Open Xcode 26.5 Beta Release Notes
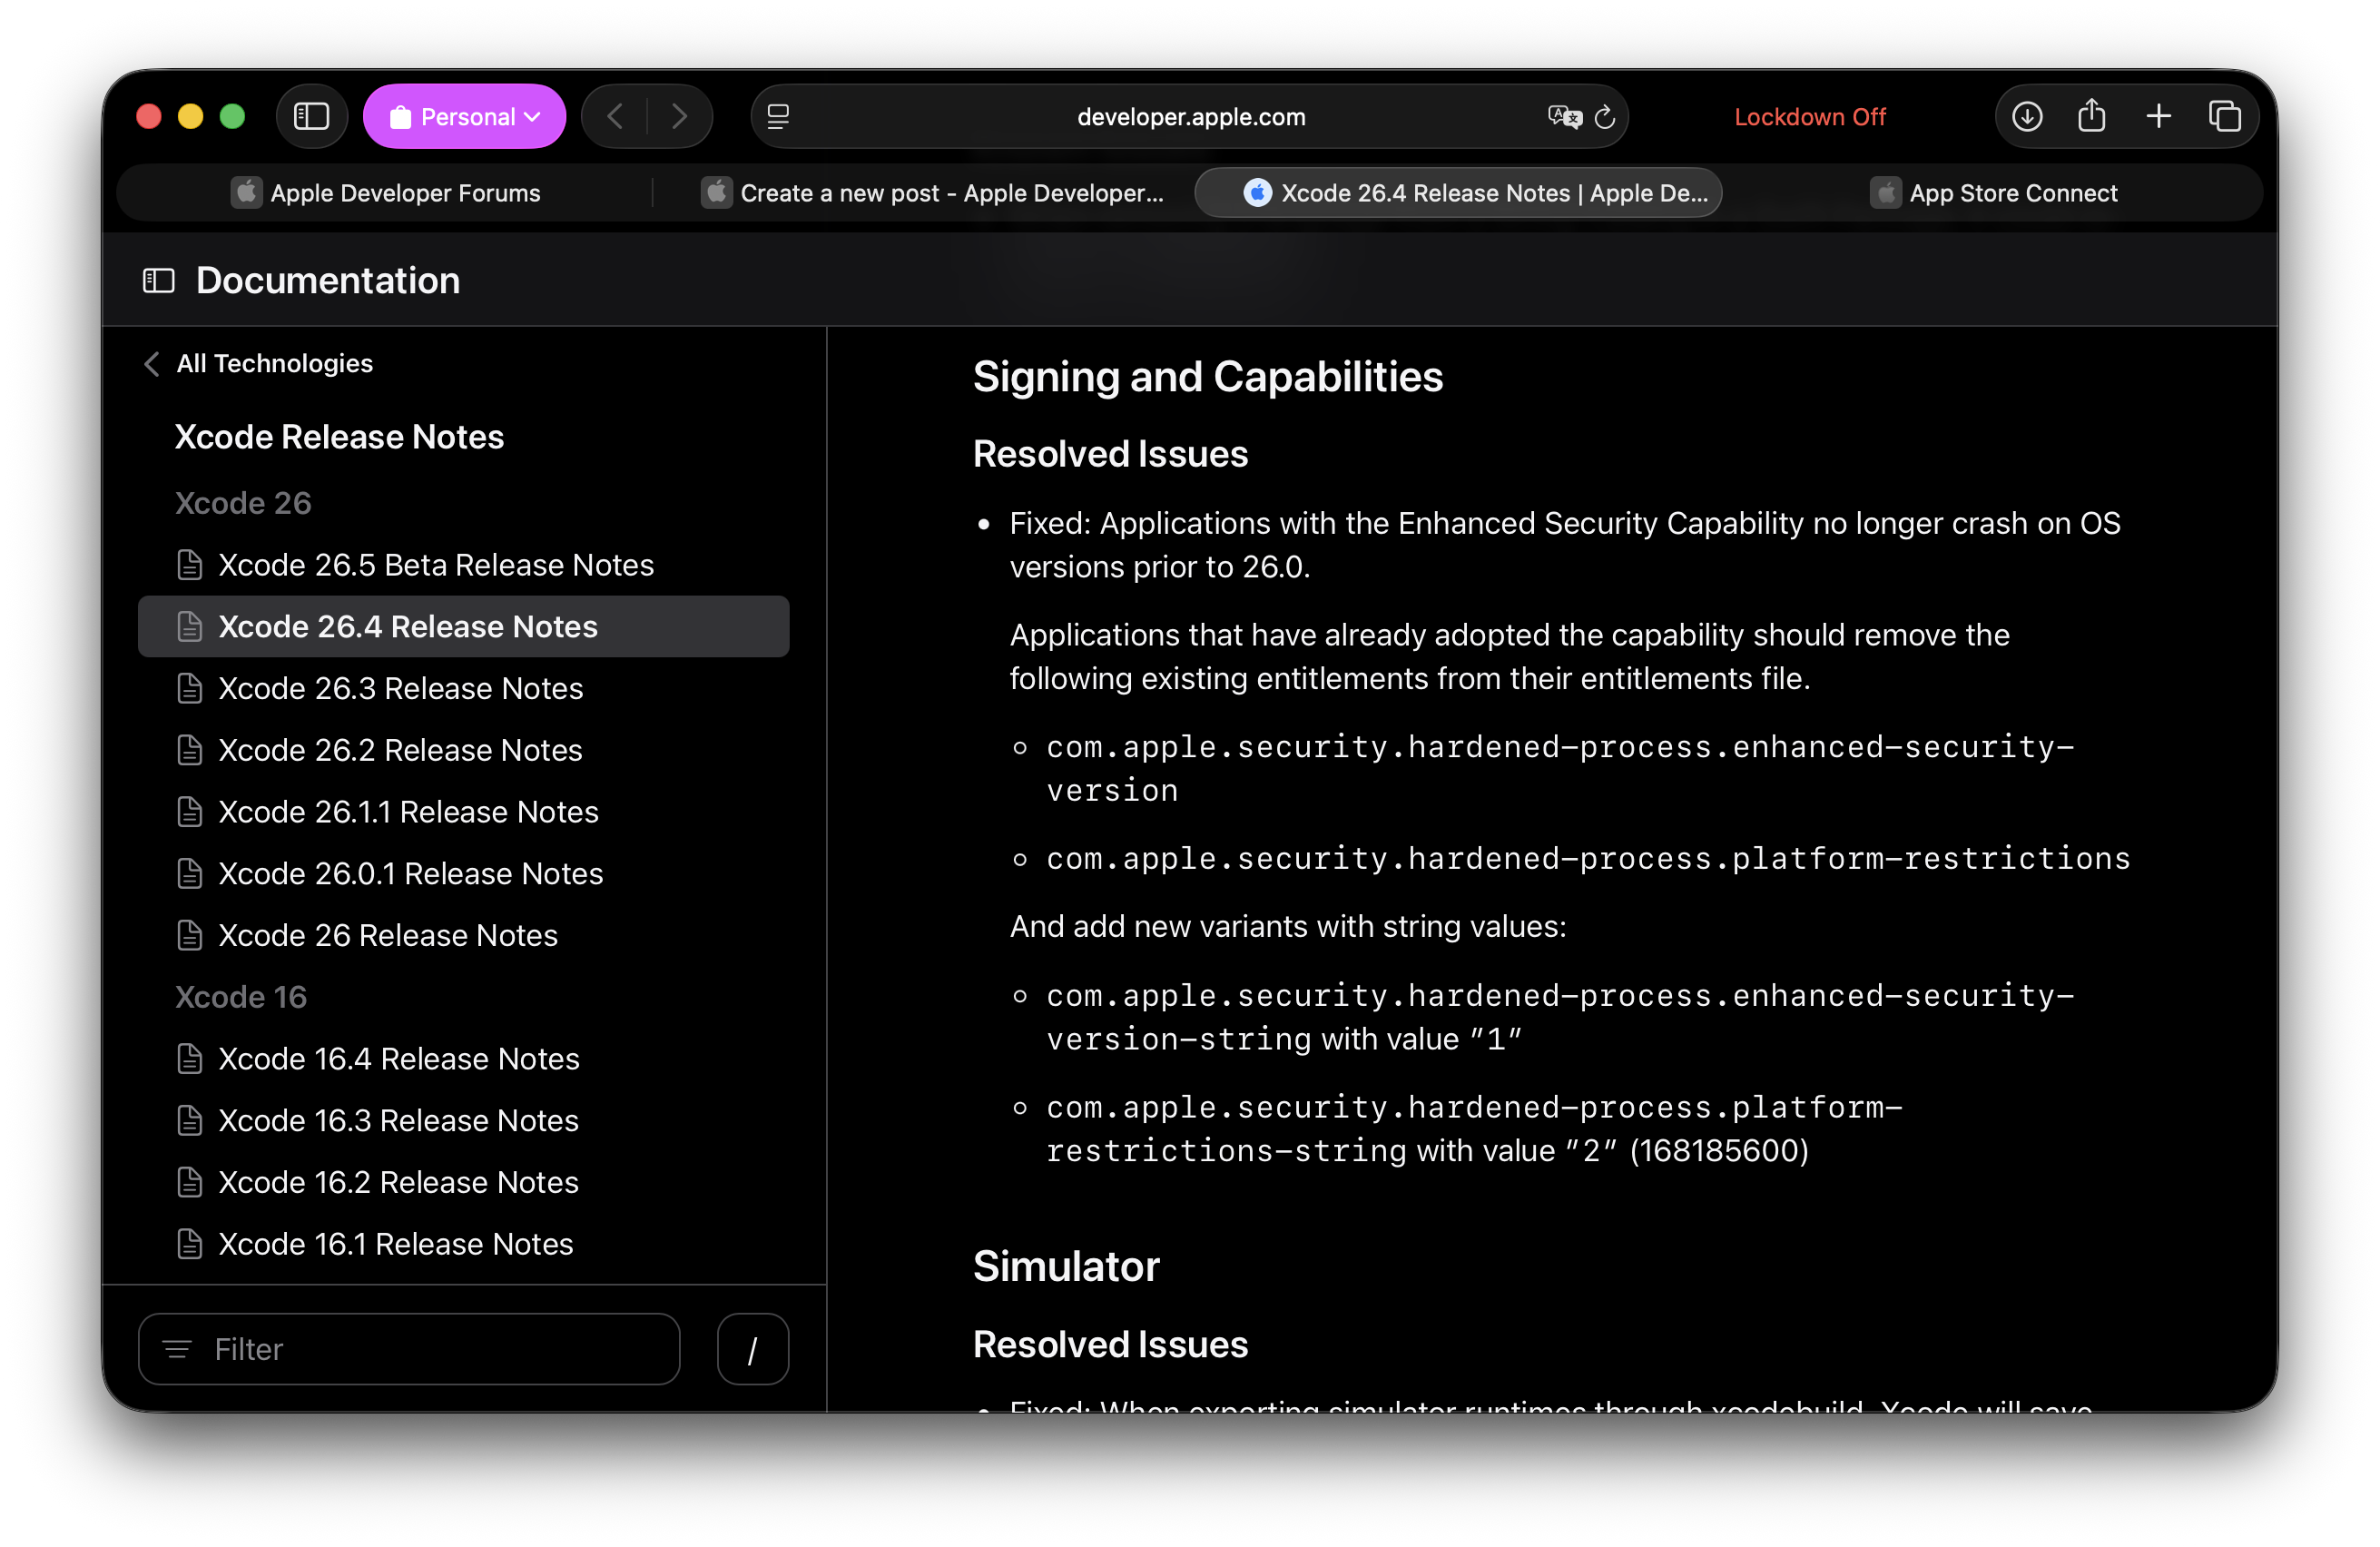 click(x=435, y=565)
